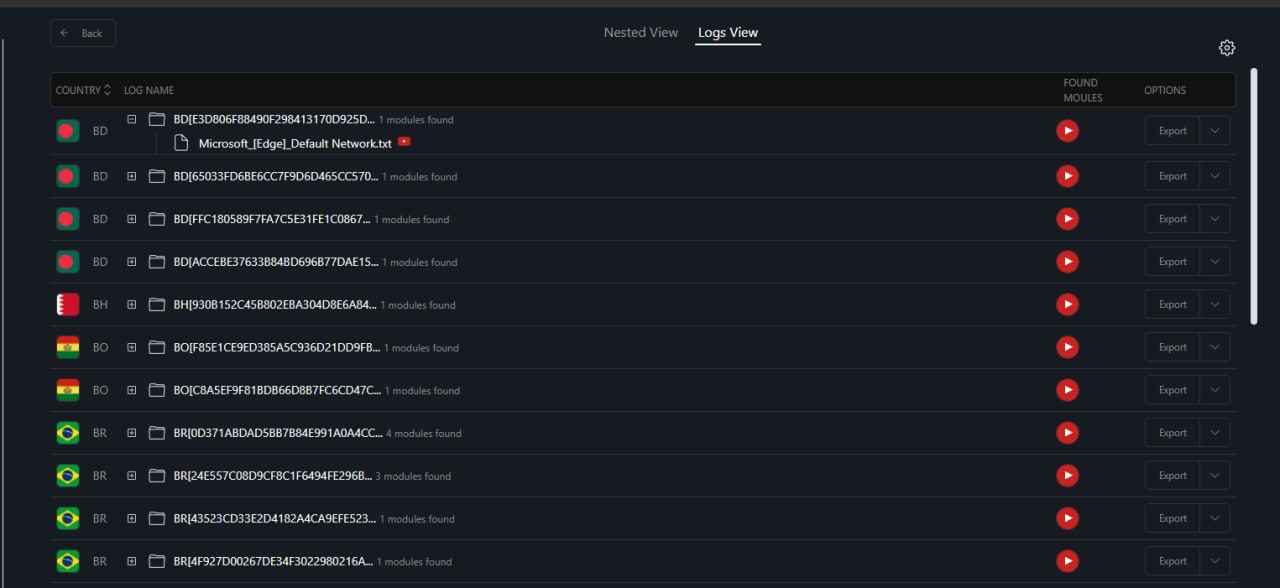Expand the BD[FFC18058 log folder

coord(131,219)
